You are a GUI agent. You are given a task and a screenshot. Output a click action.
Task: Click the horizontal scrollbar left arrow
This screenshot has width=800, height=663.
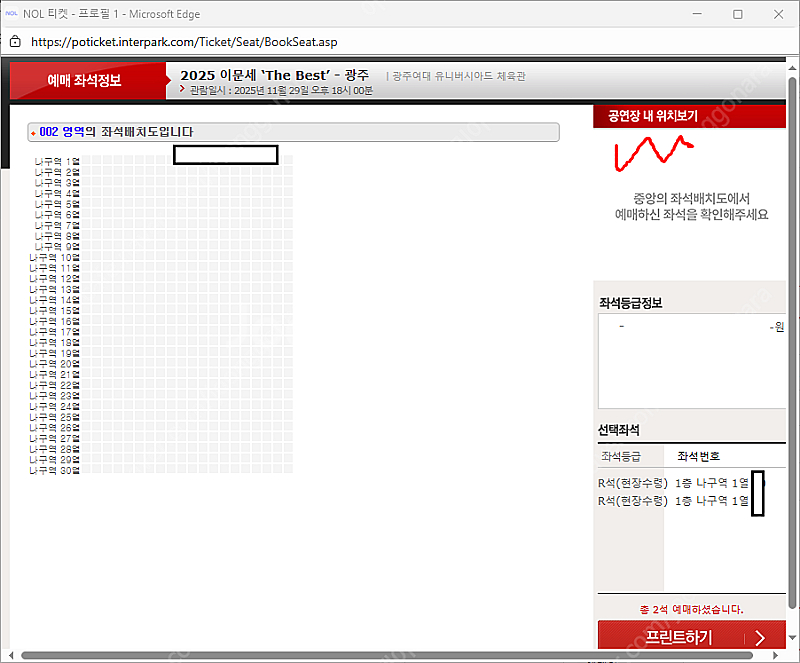pos(11,655)
